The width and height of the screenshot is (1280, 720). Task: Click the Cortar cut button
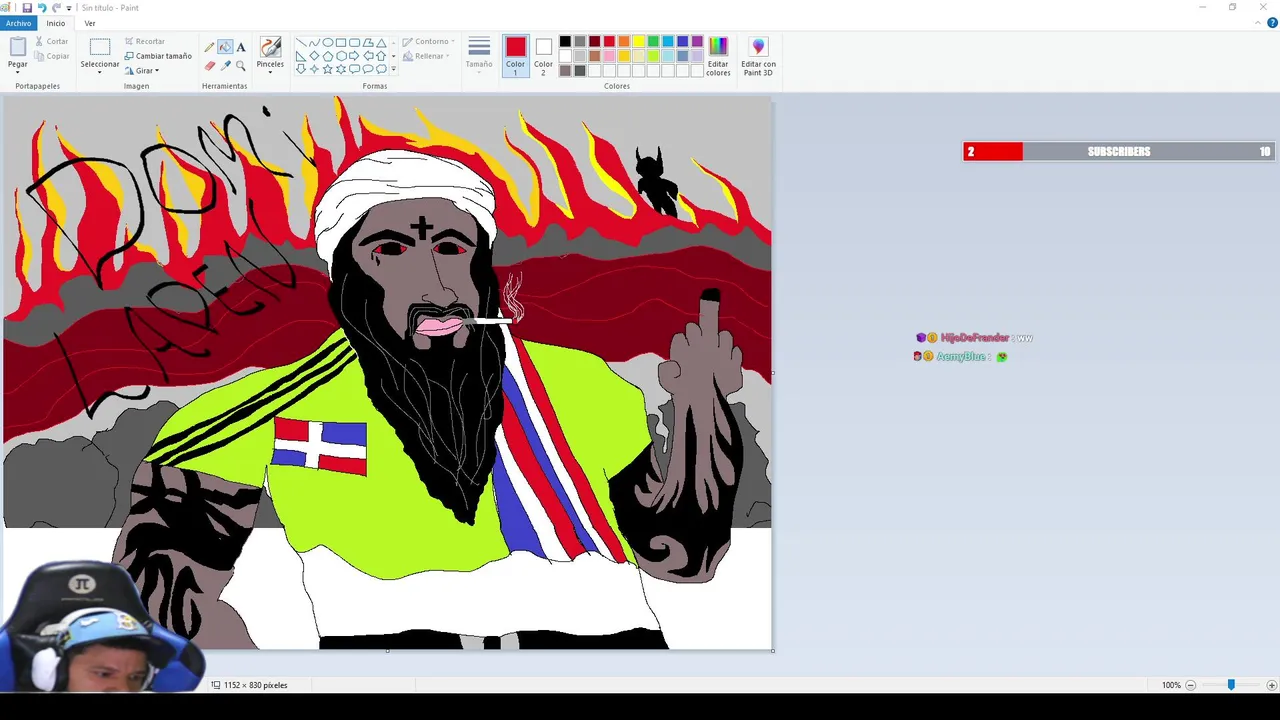coord(52,42)
